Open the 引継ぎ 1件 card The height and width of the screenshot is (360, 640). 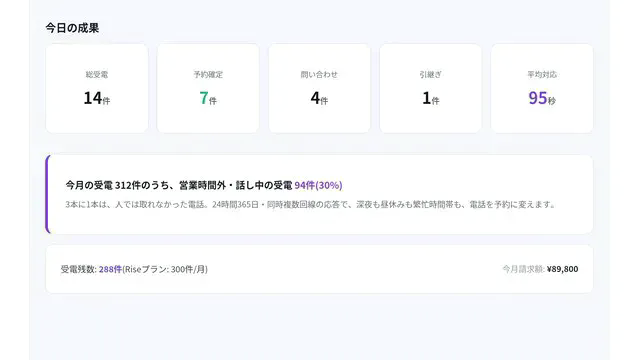coord(431,88)
